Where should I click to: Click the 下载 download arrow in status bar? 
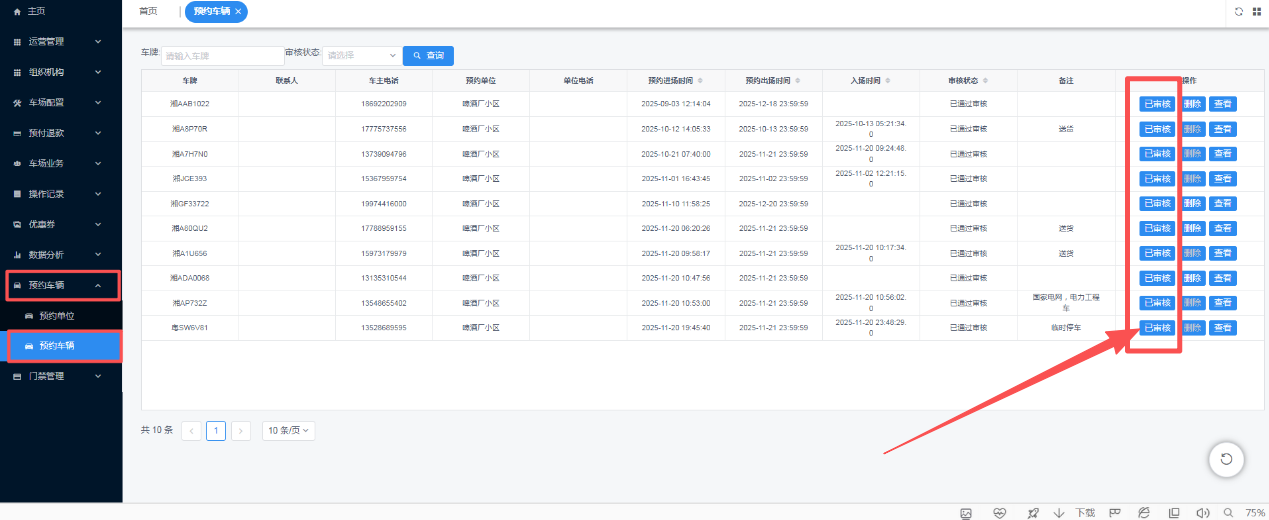1059,513
